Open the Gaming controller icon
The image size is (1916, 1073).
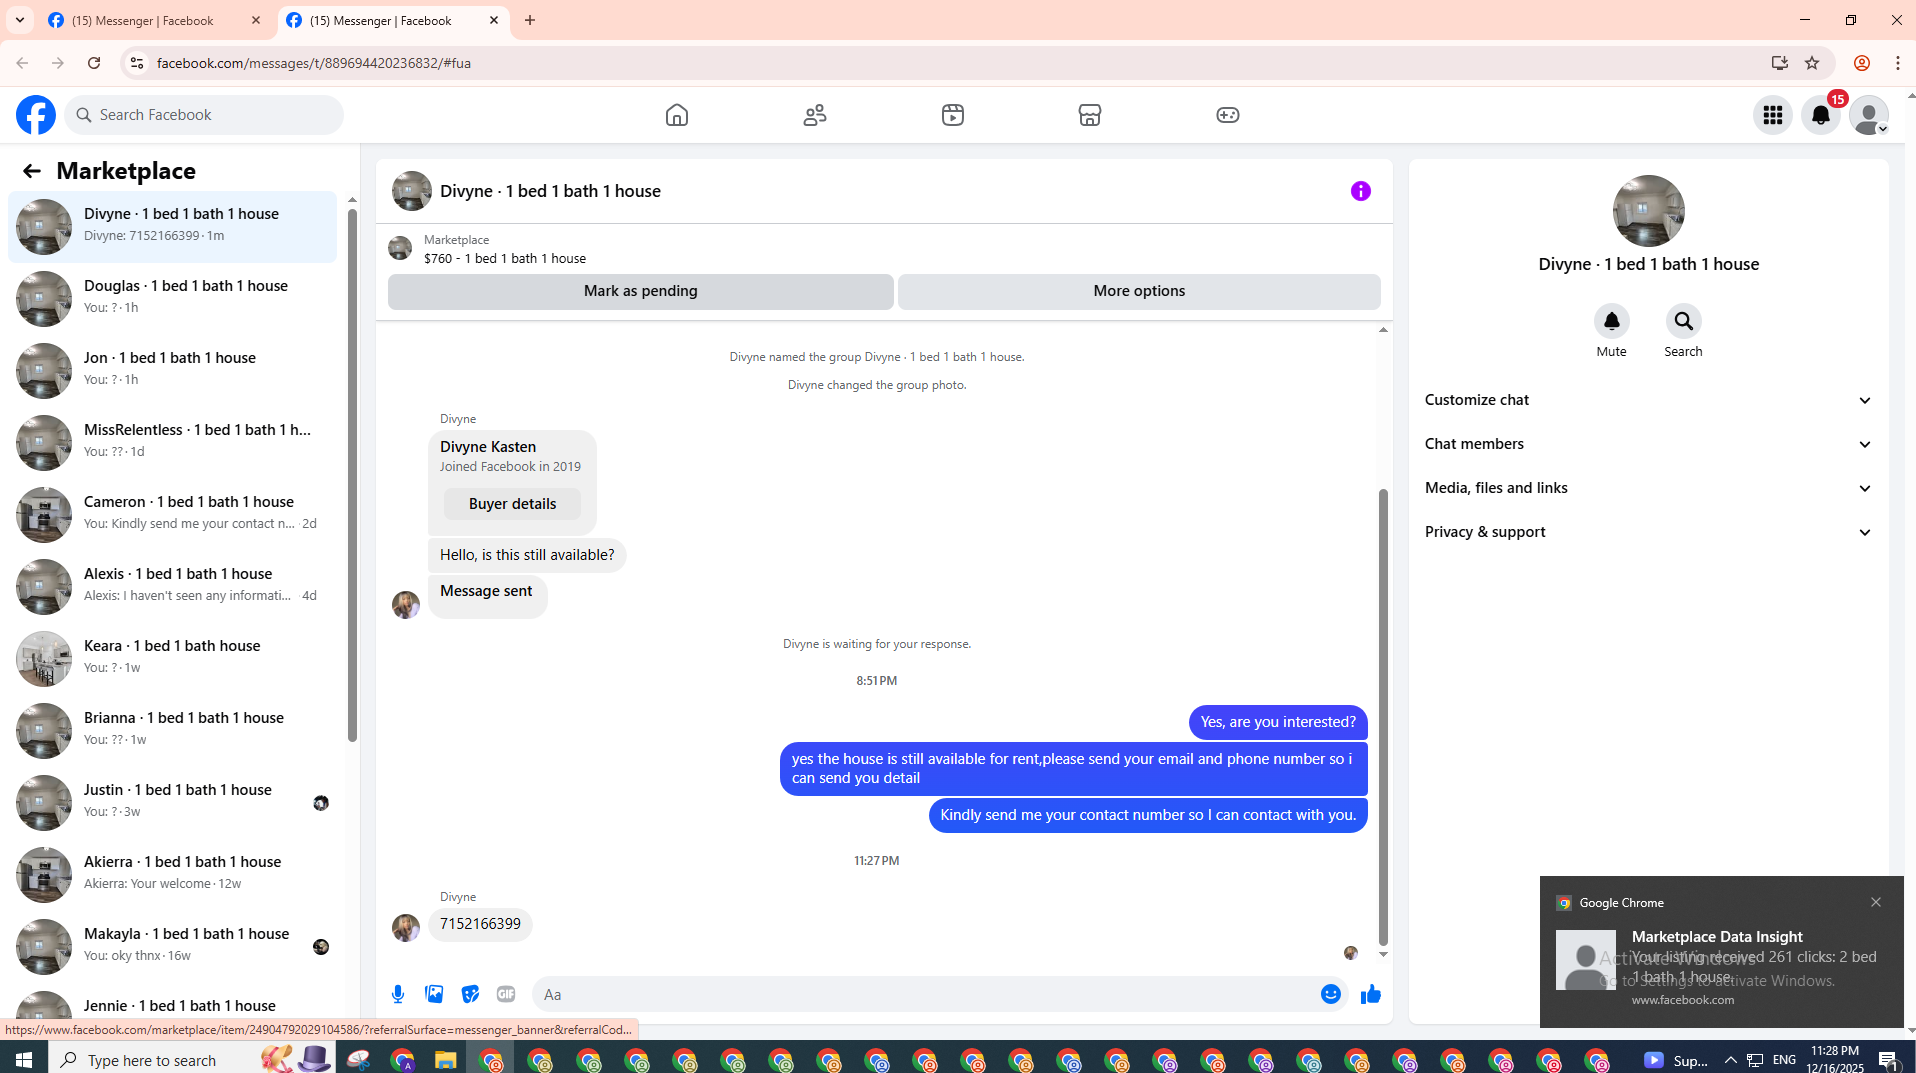1228,115
